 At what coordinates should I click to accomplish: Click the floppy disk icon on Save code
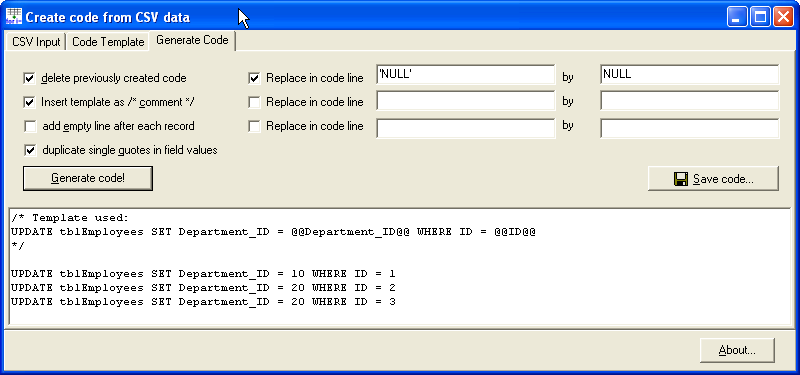point(681,179)
